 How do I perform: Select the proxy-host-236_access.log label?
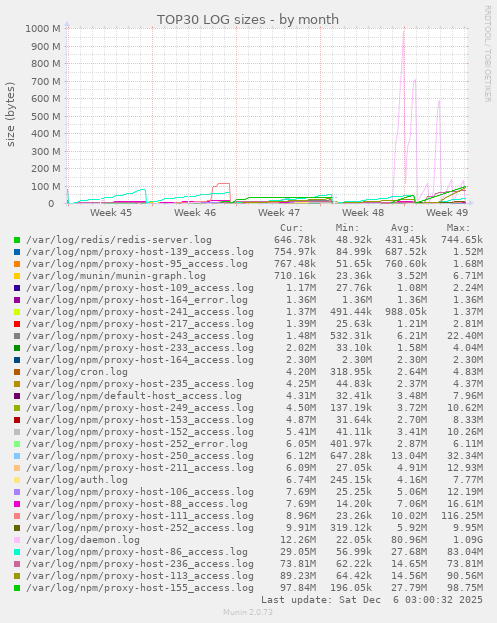(x=140, y=564)
